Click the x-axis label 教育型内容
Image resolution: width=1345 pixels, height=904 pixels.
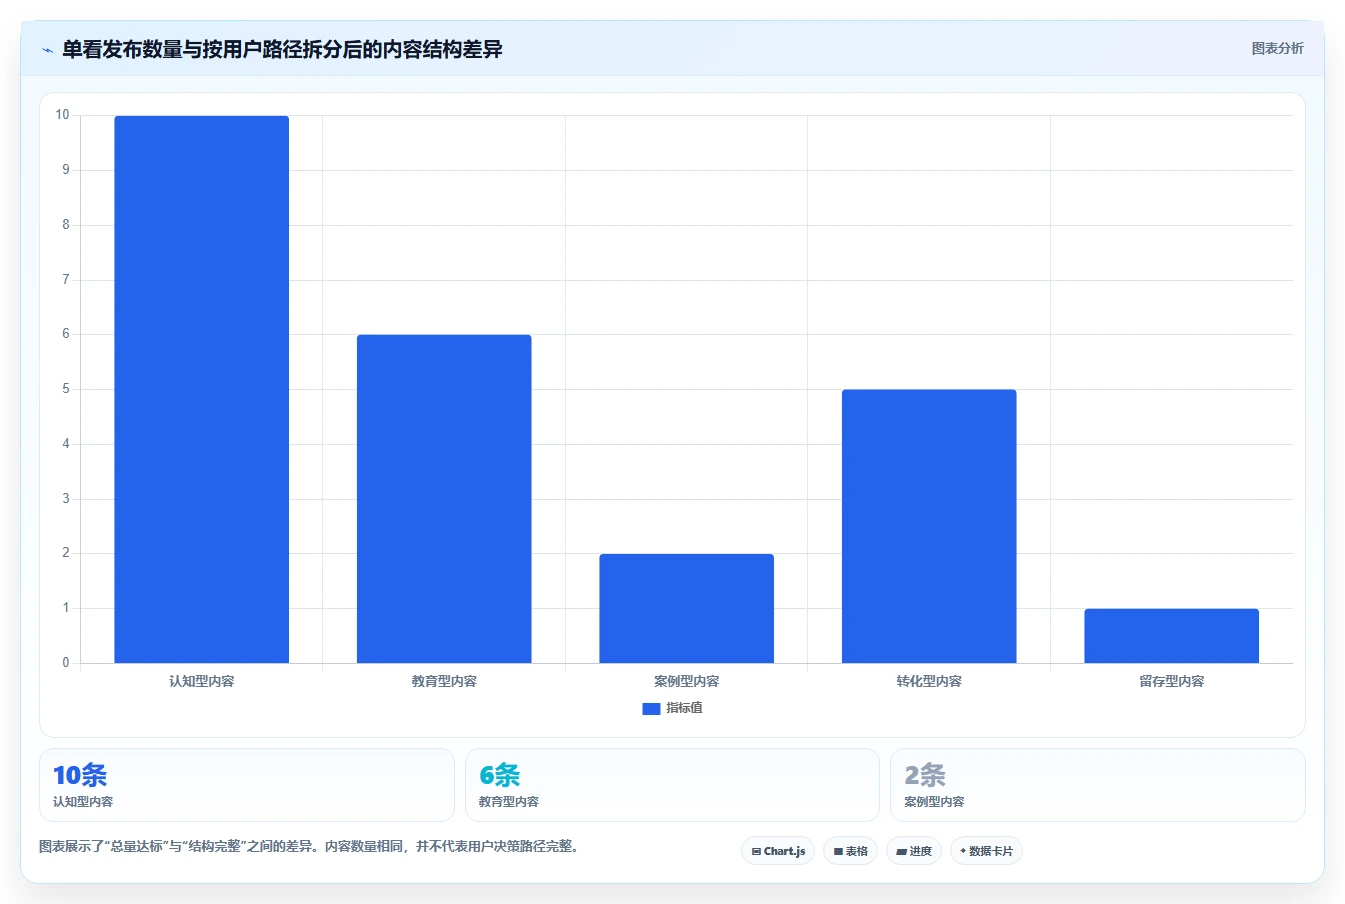pos(444,681)
